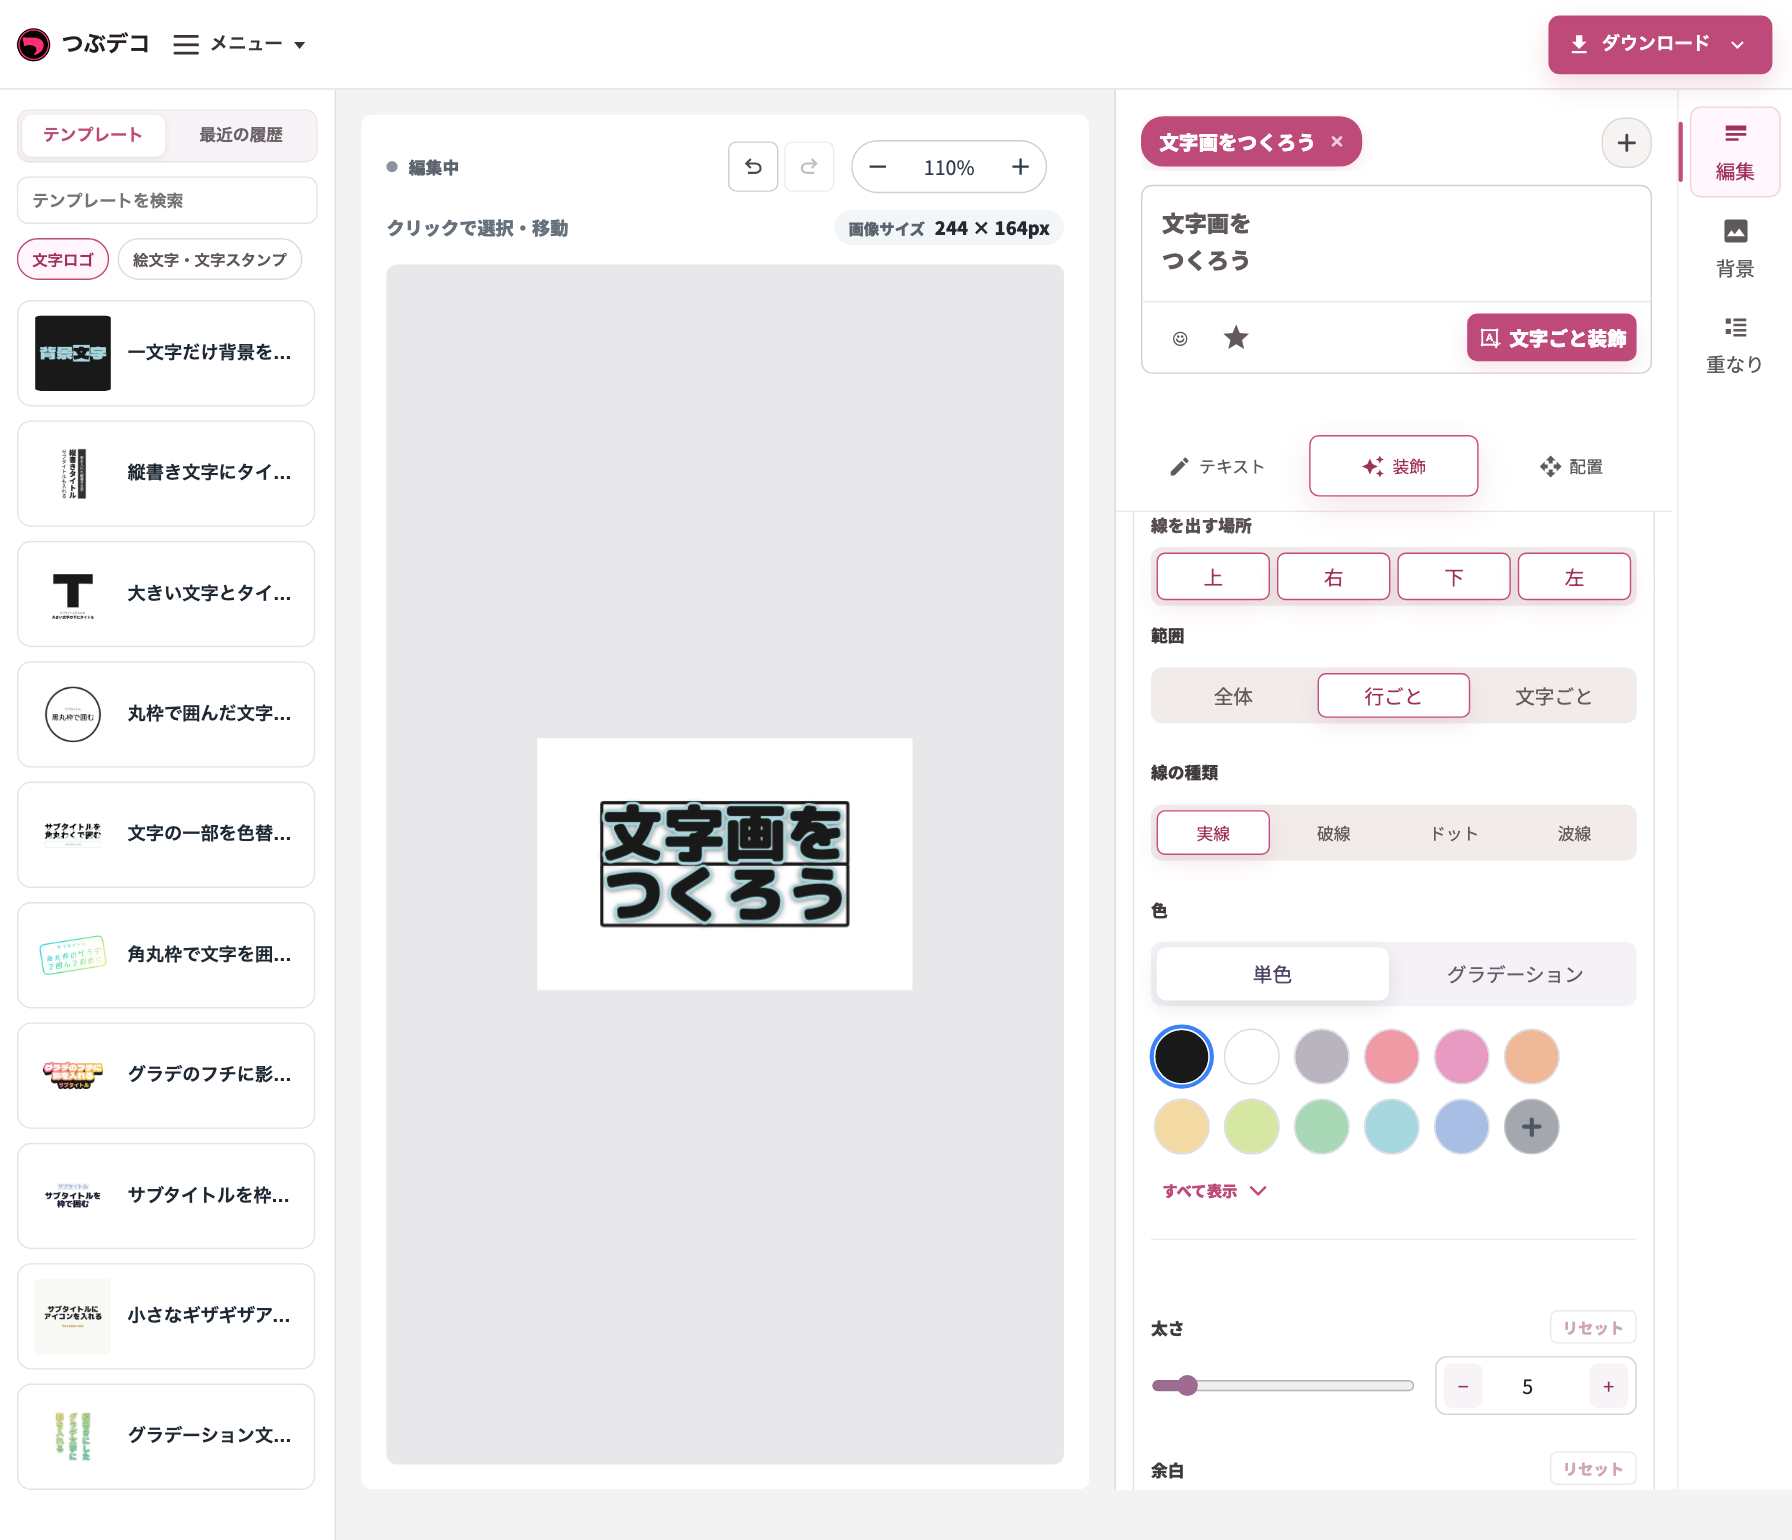Screen dimensions: 1792x1540
Task: Click the redo arrow icon
Action: (809, 167)
